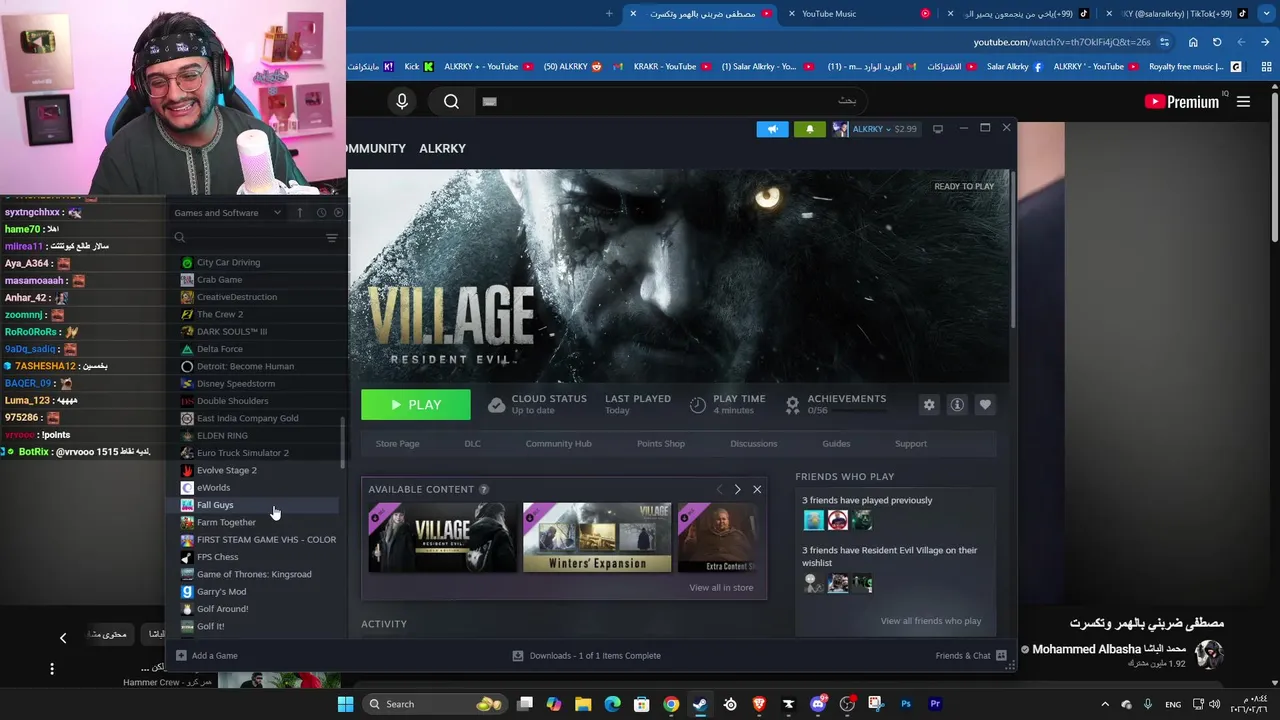1280x720 pixels.
Task: Select ELDEN RING in the game list
Action: click(x=222, y=435)
